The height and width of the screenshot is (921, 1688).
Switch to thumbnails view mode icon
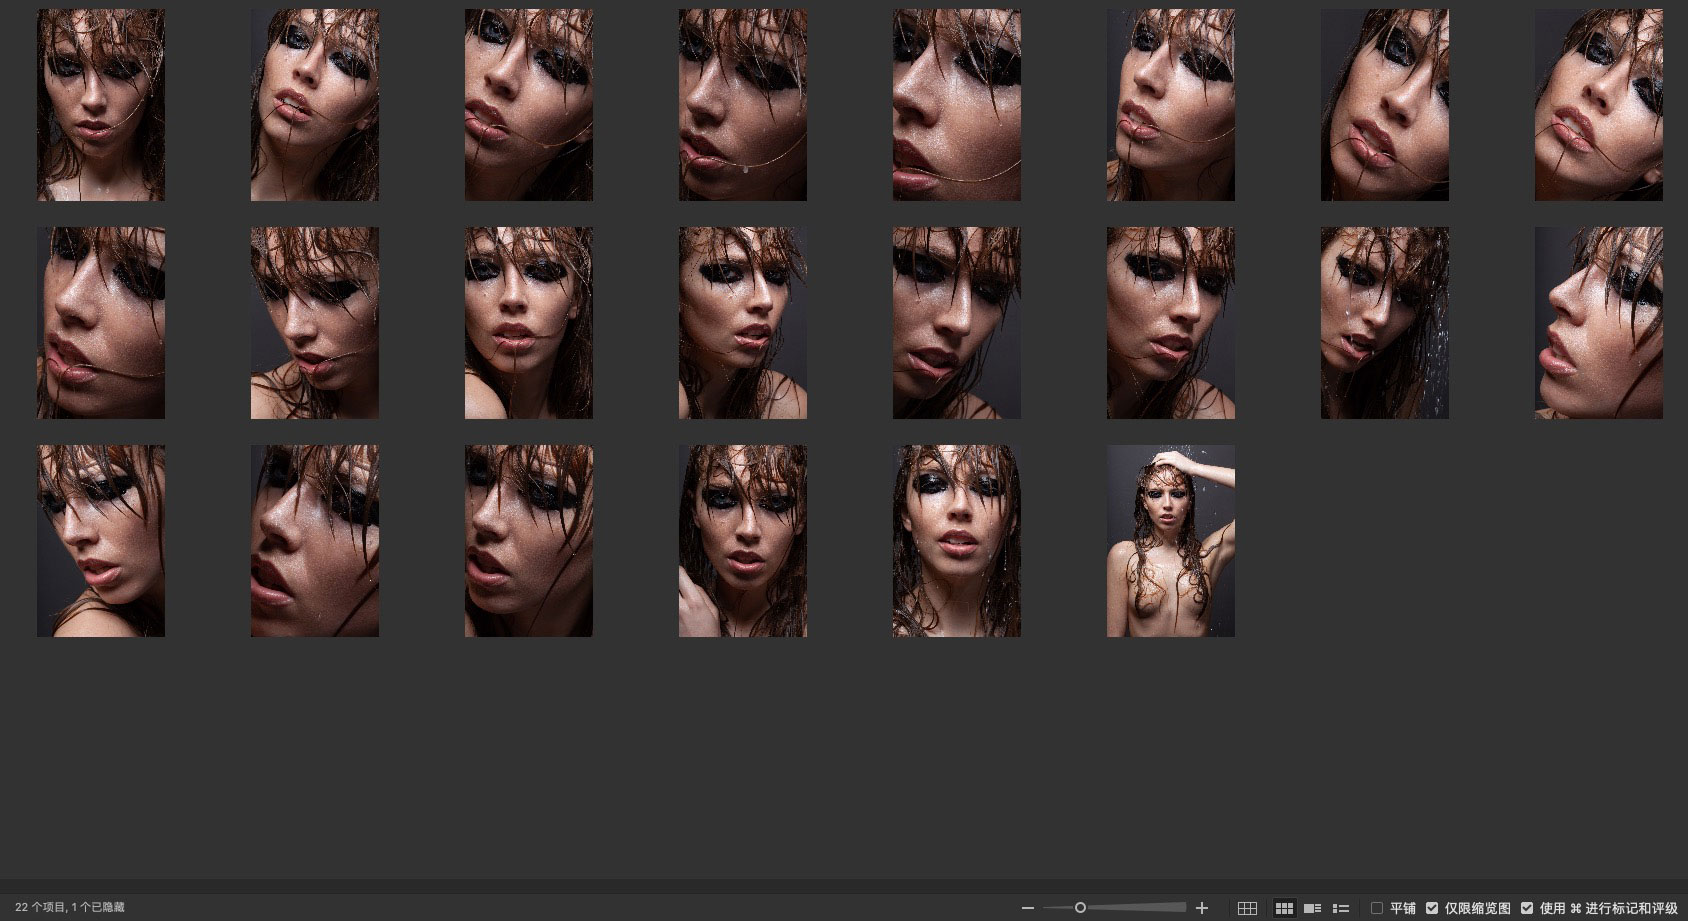[1284, 908]
